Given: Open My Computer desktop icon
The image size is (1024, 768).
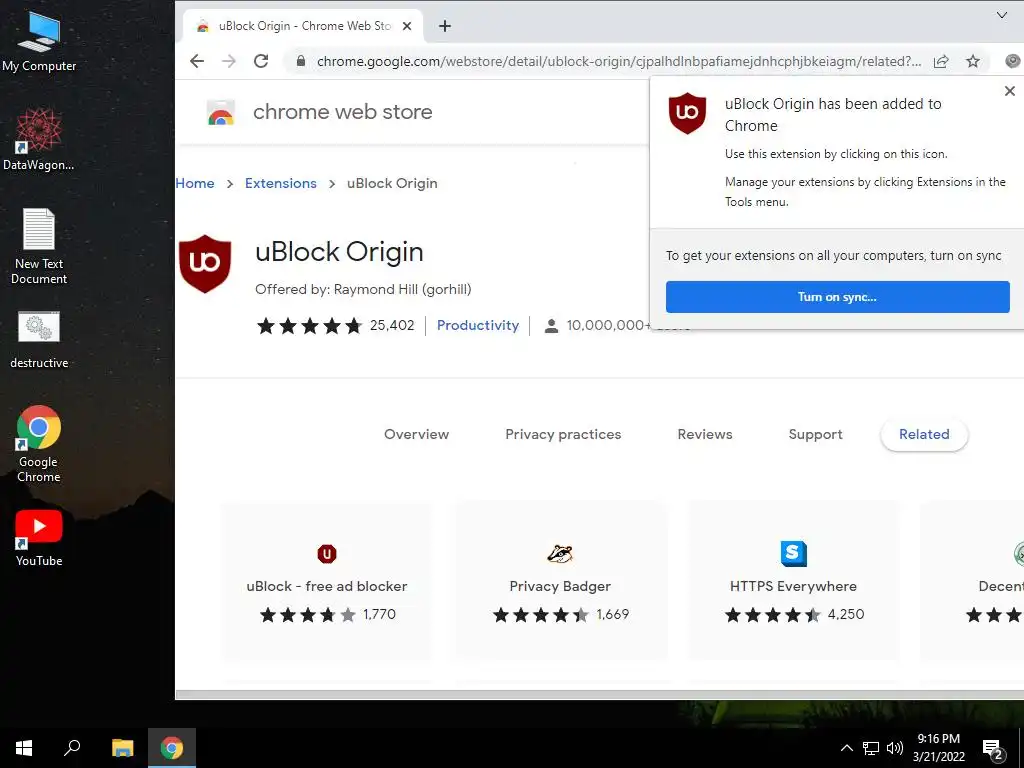Looking at the screenshot, I should point(39,42).
